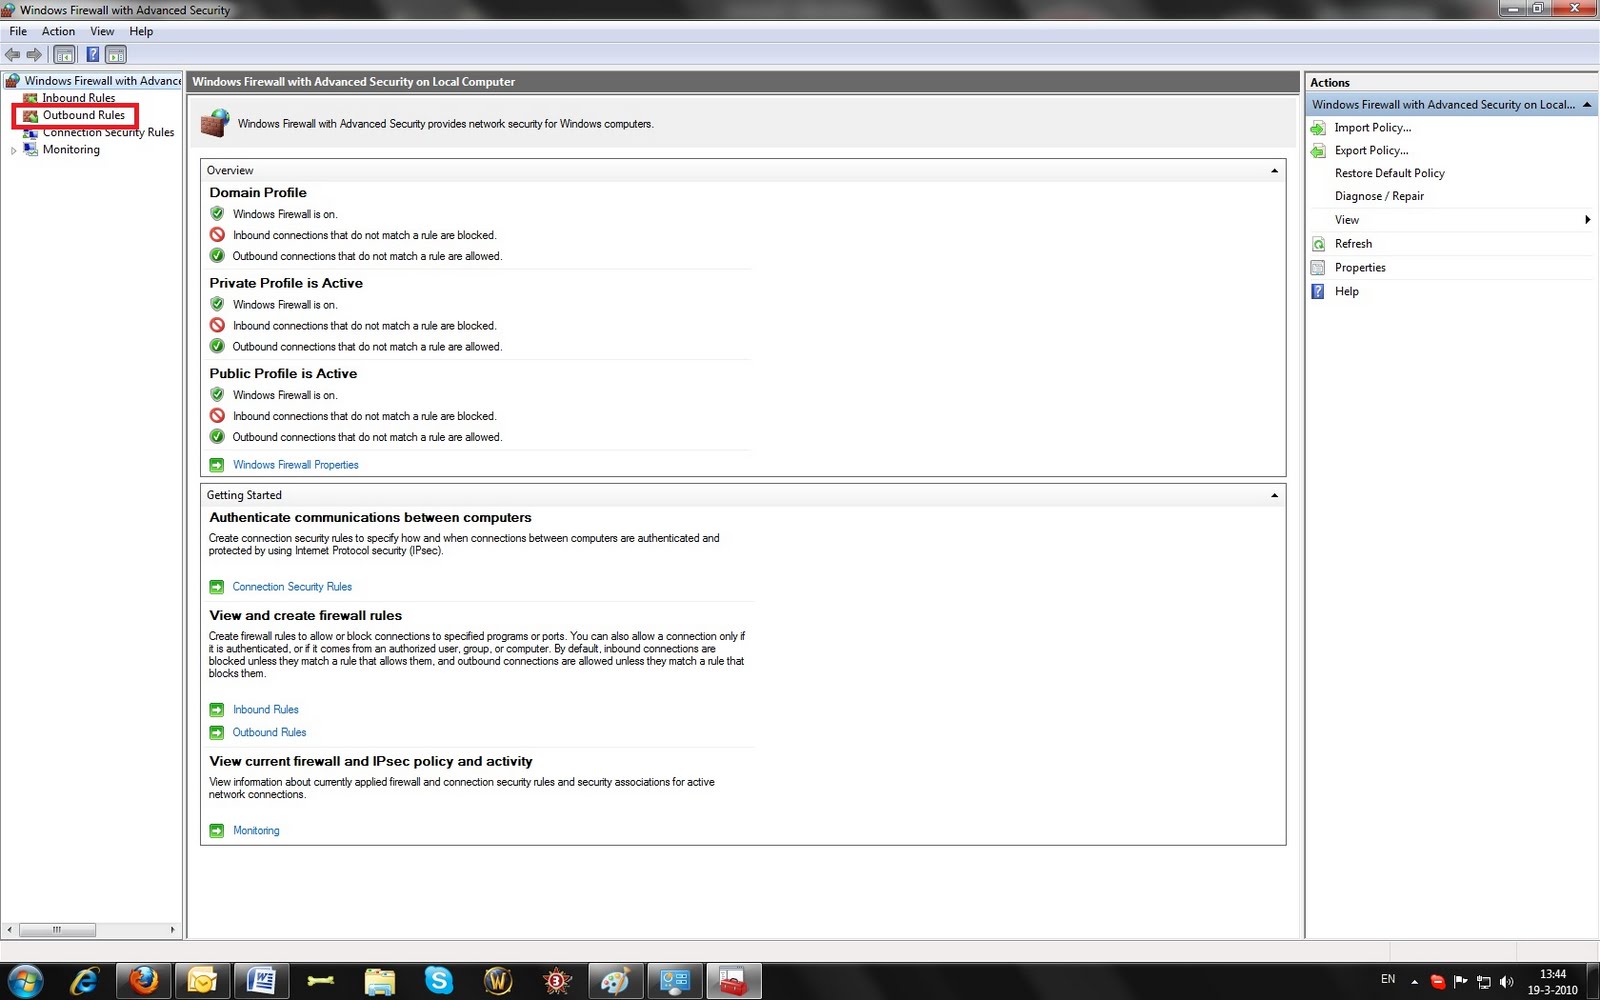Launch World of Warcraft from the taskbar
This screenshot has width=1600, height=1000.
point(497,982)
